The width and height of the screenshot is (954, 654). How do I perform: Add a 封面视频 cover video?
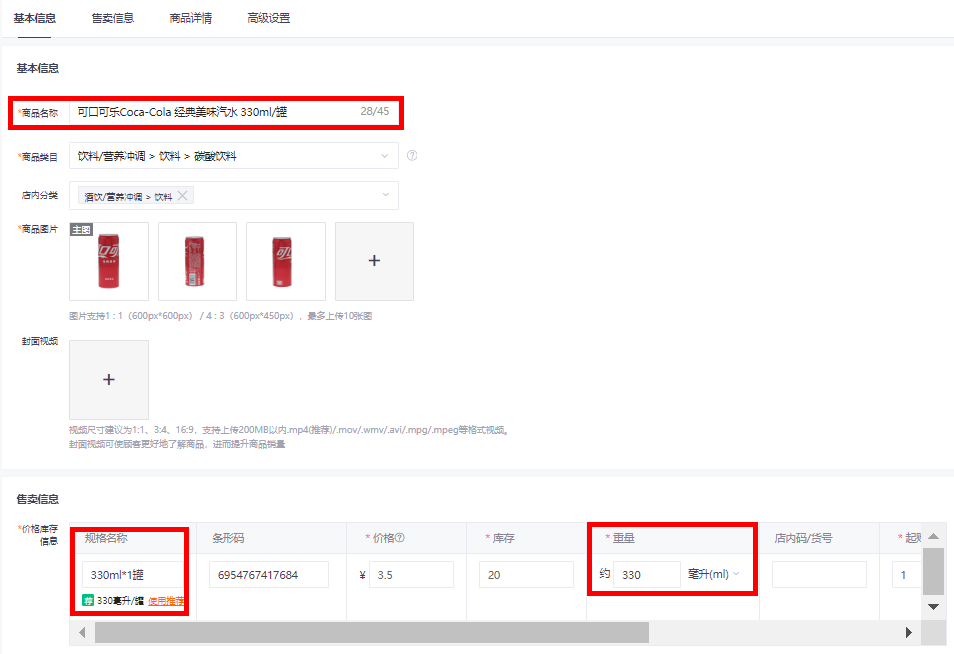(109, 380)
